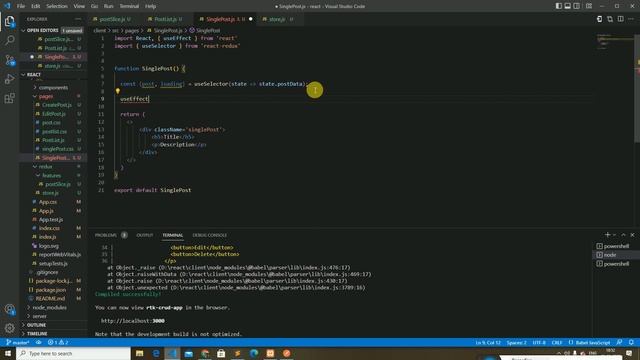This screenshot has height=360, width=640.
Task: Toggle the bottom panel layout icon
Action: click(x=567, y=6)
